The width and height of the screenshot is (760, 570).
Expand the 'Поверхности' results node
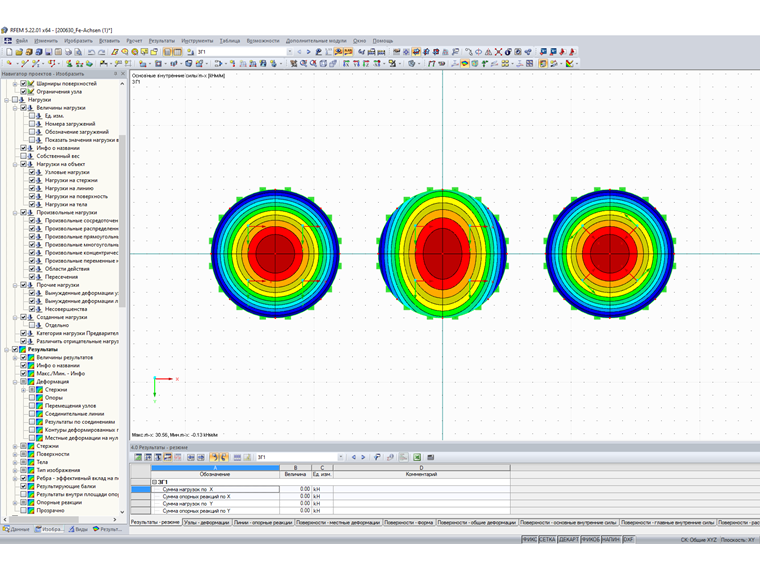pyautogui.click(x=15, y=454)
